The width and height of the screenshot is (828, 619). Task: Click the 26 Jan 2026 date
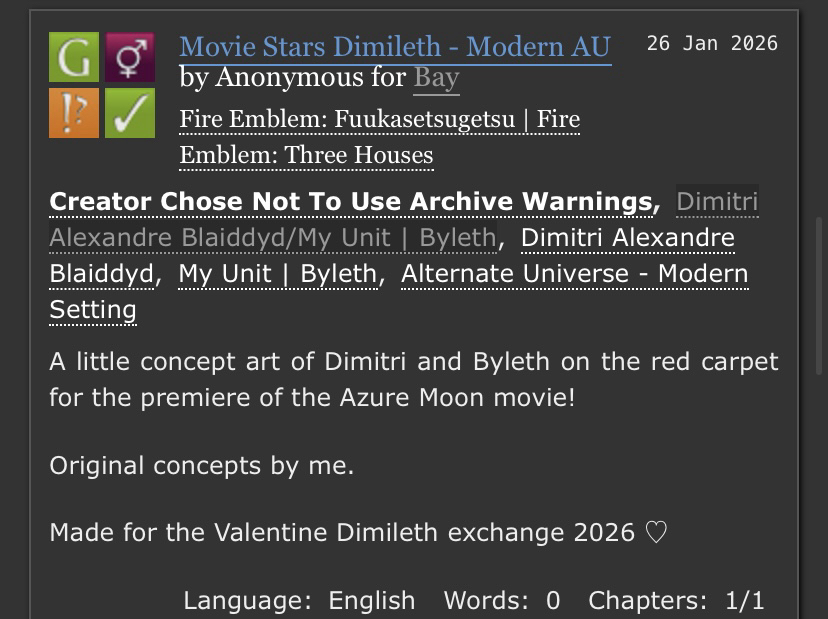click(712, 43)
